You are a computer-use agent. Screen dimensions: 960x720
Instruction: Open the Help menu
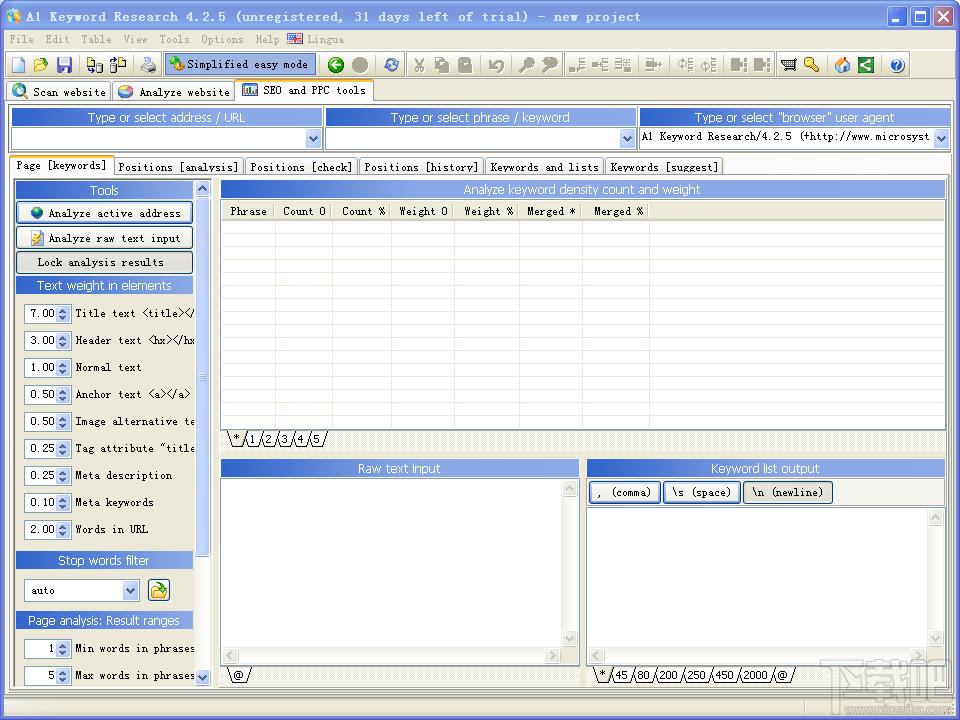[x=267, y=39]
